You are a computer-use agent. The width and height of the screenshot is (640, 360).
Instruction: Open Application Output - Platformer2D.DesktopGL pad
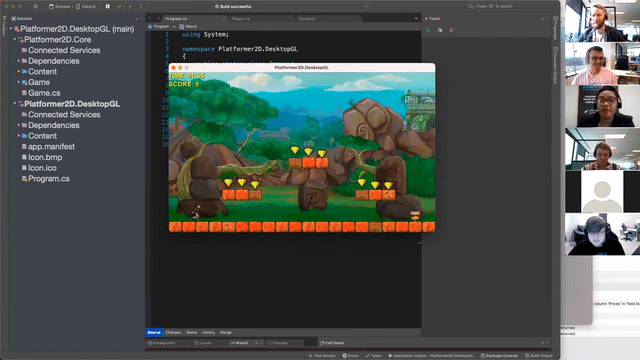(431, 356)
